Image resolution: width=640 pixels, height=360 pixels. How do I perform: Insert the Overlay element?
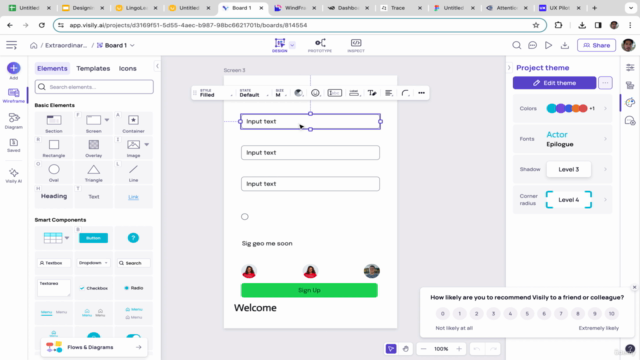(x=93, y=148)
